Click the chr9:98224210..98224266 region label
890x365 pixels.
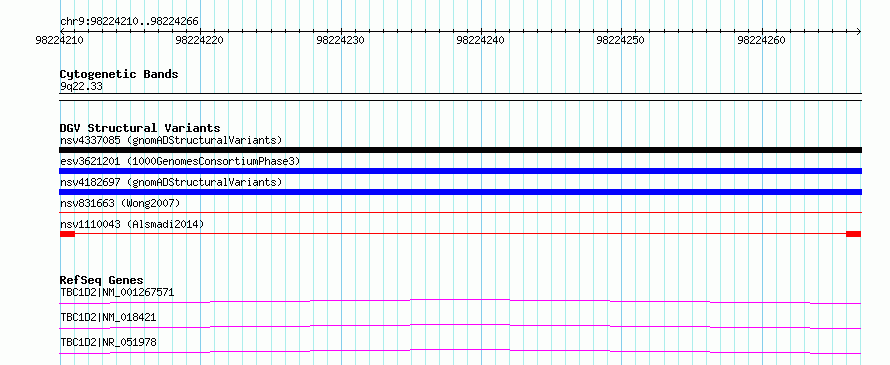(129, 22)
